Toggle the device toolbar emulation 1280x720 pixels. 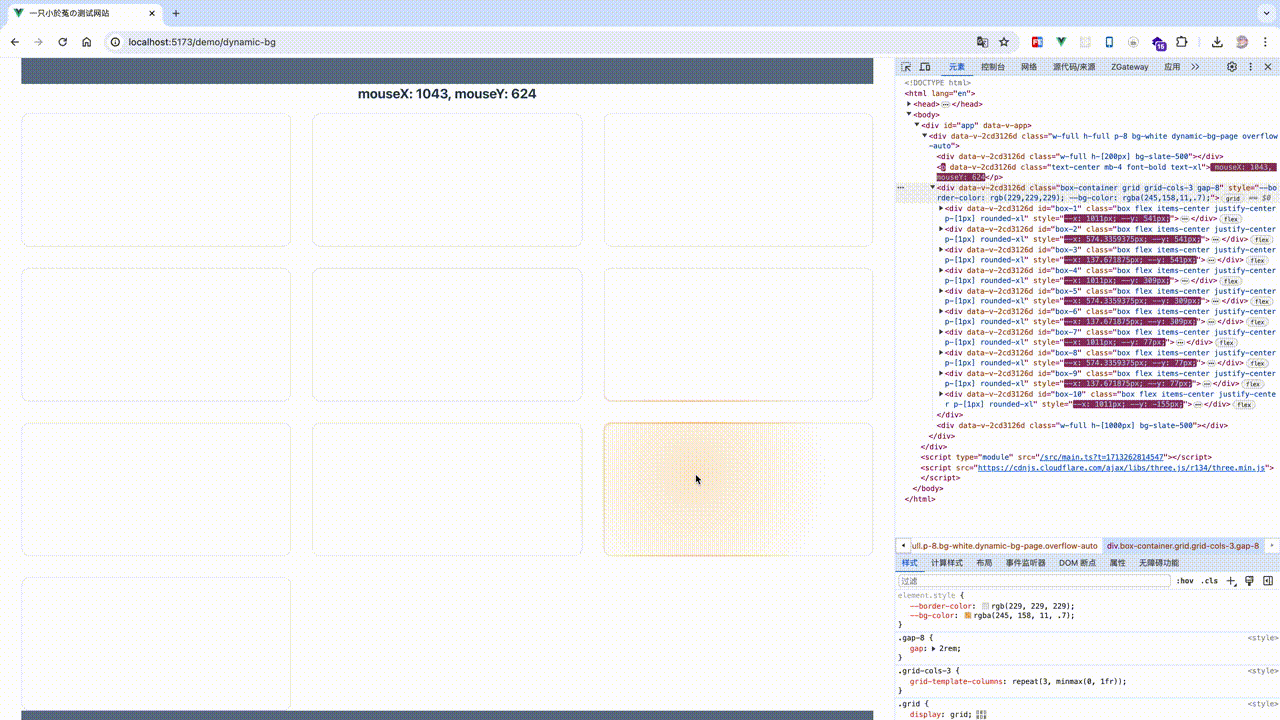click(925, 67)
